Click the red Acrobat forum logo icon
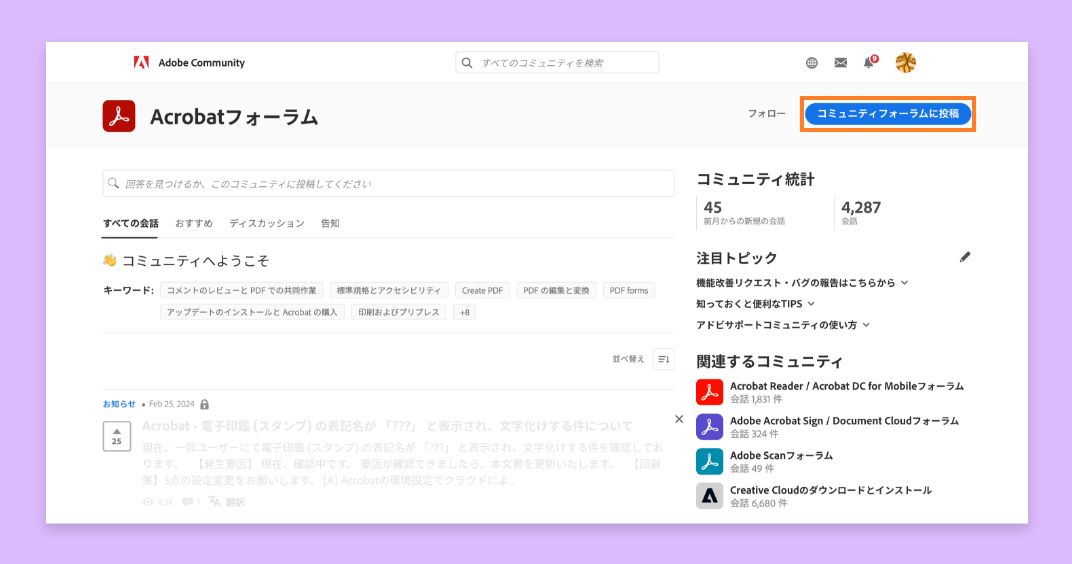The height and width of the screenshot is (564, 1072). click(x=119, y=116)
